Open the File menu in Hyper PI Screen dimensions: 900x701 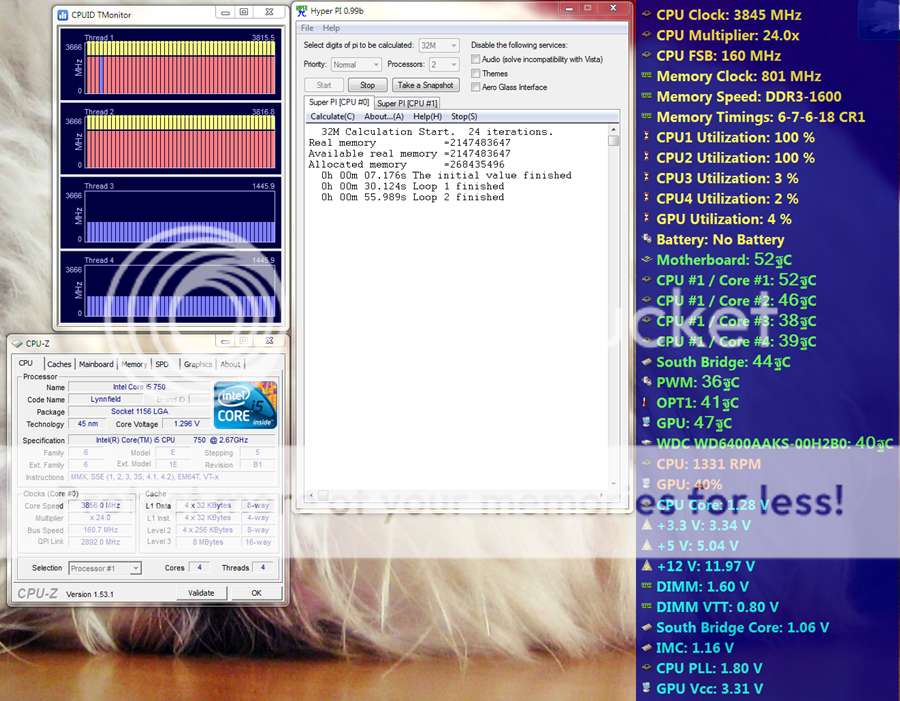click(x=308, y=28)
